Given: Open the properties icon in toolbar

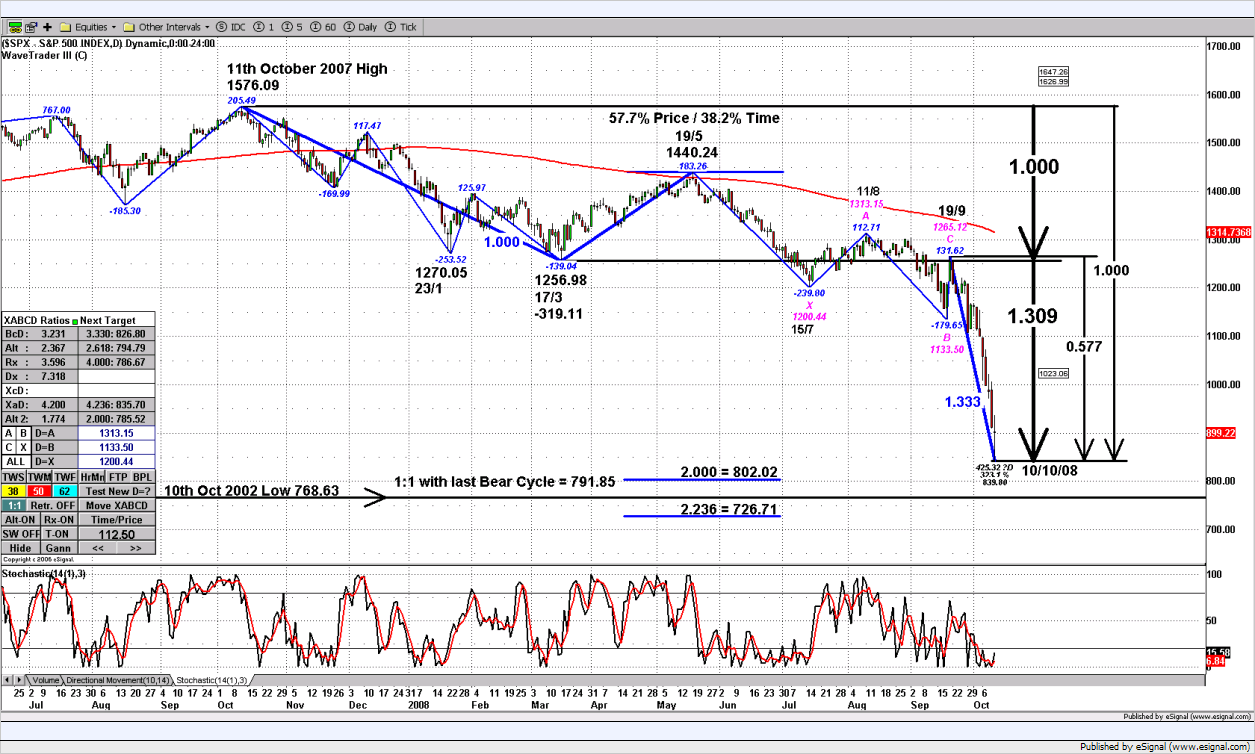Looking at the screenshot, I should [32, 27].
